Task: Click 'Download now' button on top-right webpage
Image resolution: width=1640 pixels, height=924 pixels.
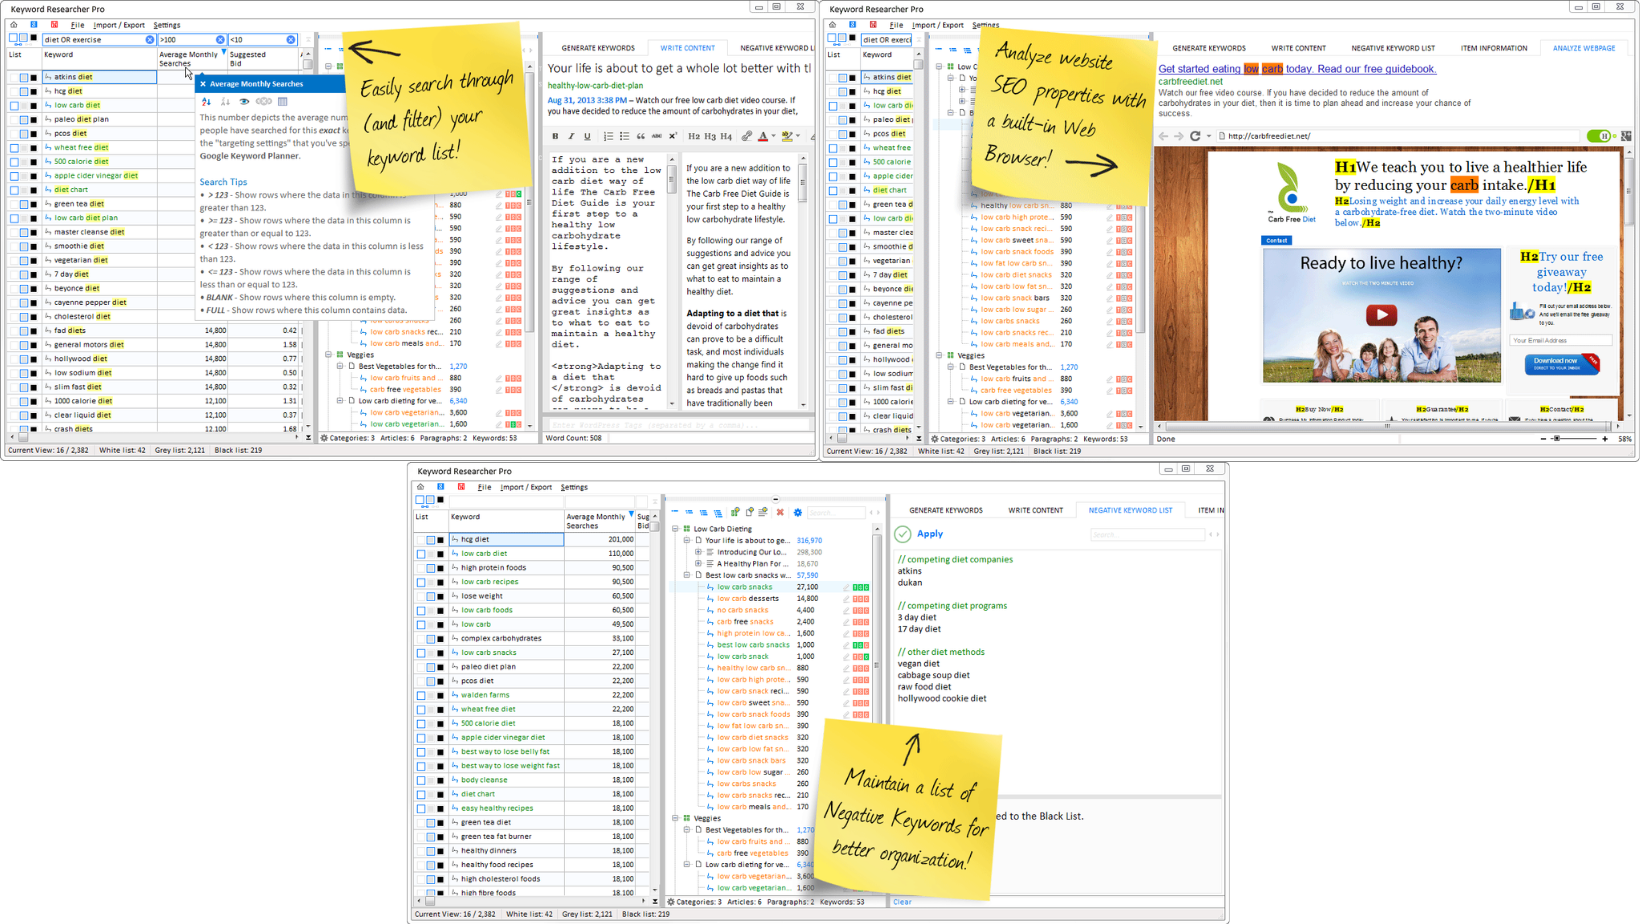Action: click(x=1560, y=364)
